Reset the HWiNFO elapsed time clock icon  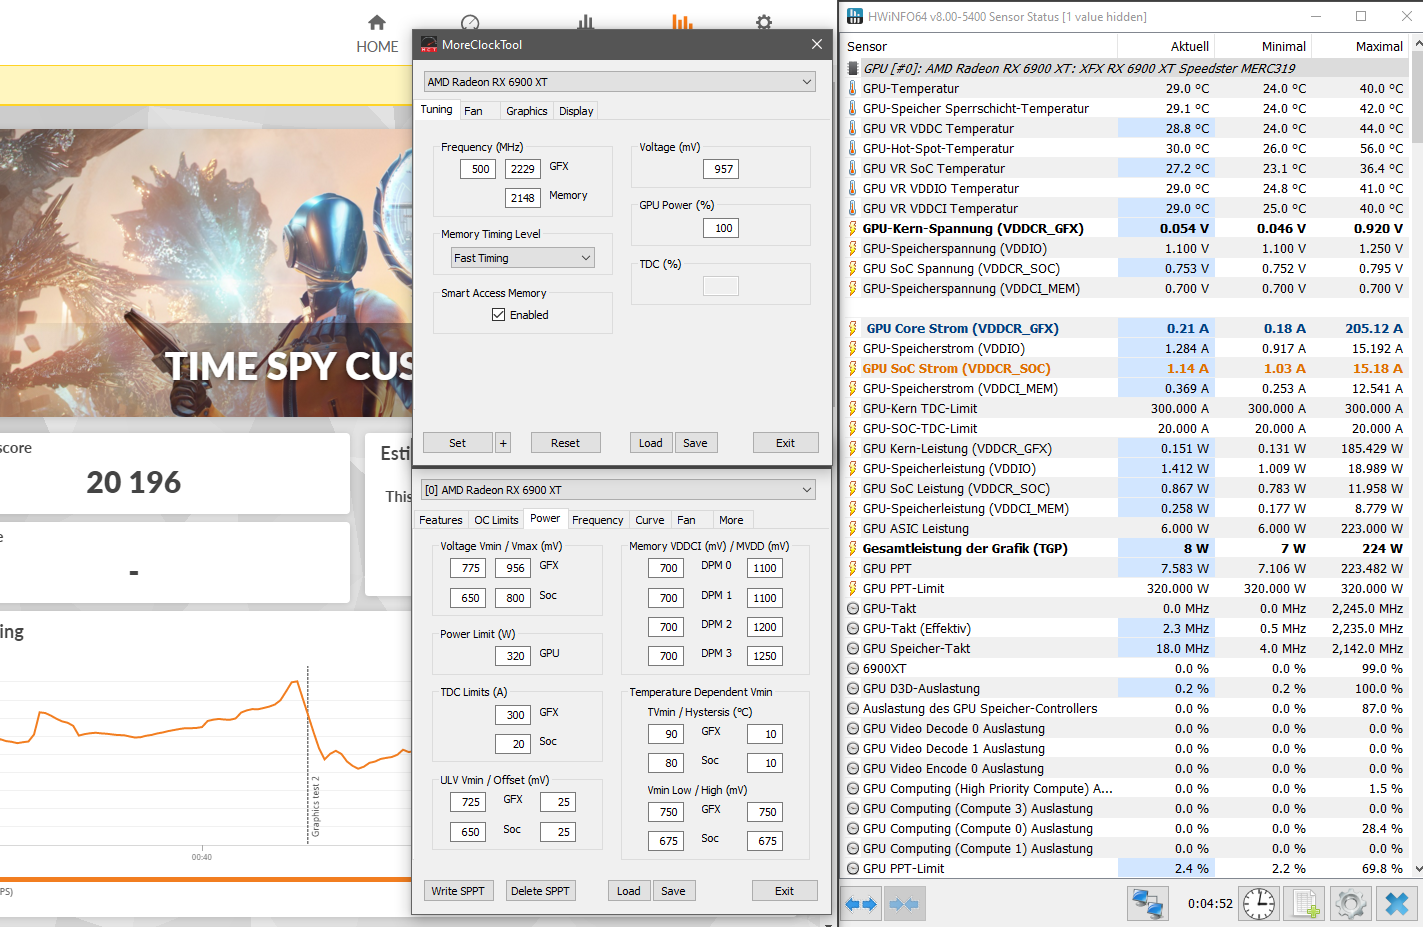click(1259, 904)
